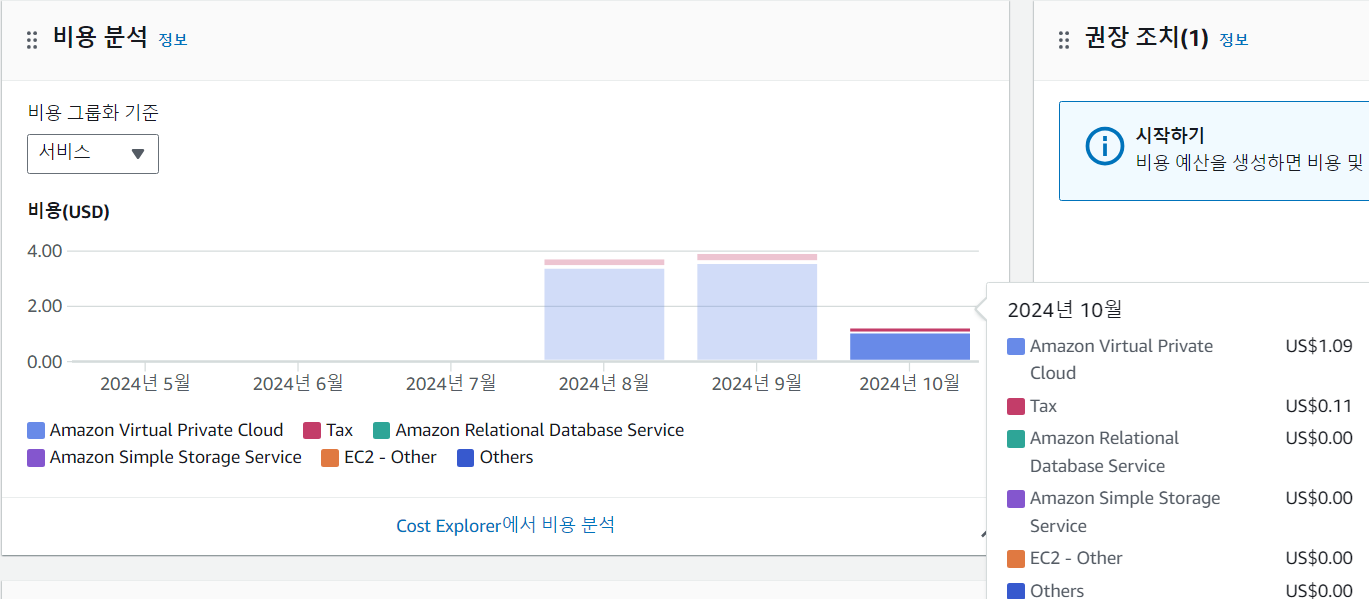The image size is (1369, 599).
Task: Open 정보 link next to 비용 분석
Action: [173, 40]
